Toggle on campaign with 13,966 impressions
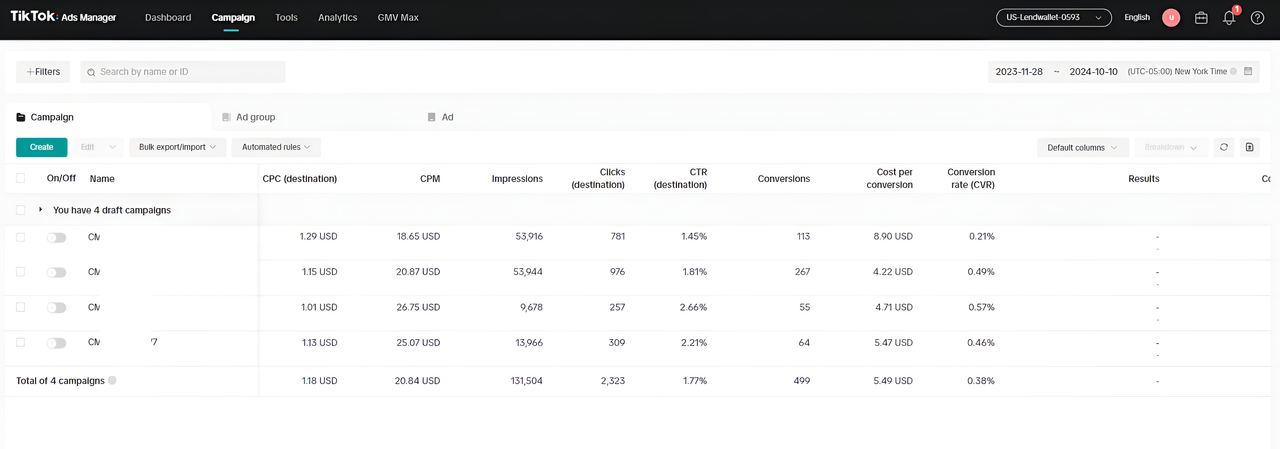1280x449 pixels. click(x=56, y=343)
